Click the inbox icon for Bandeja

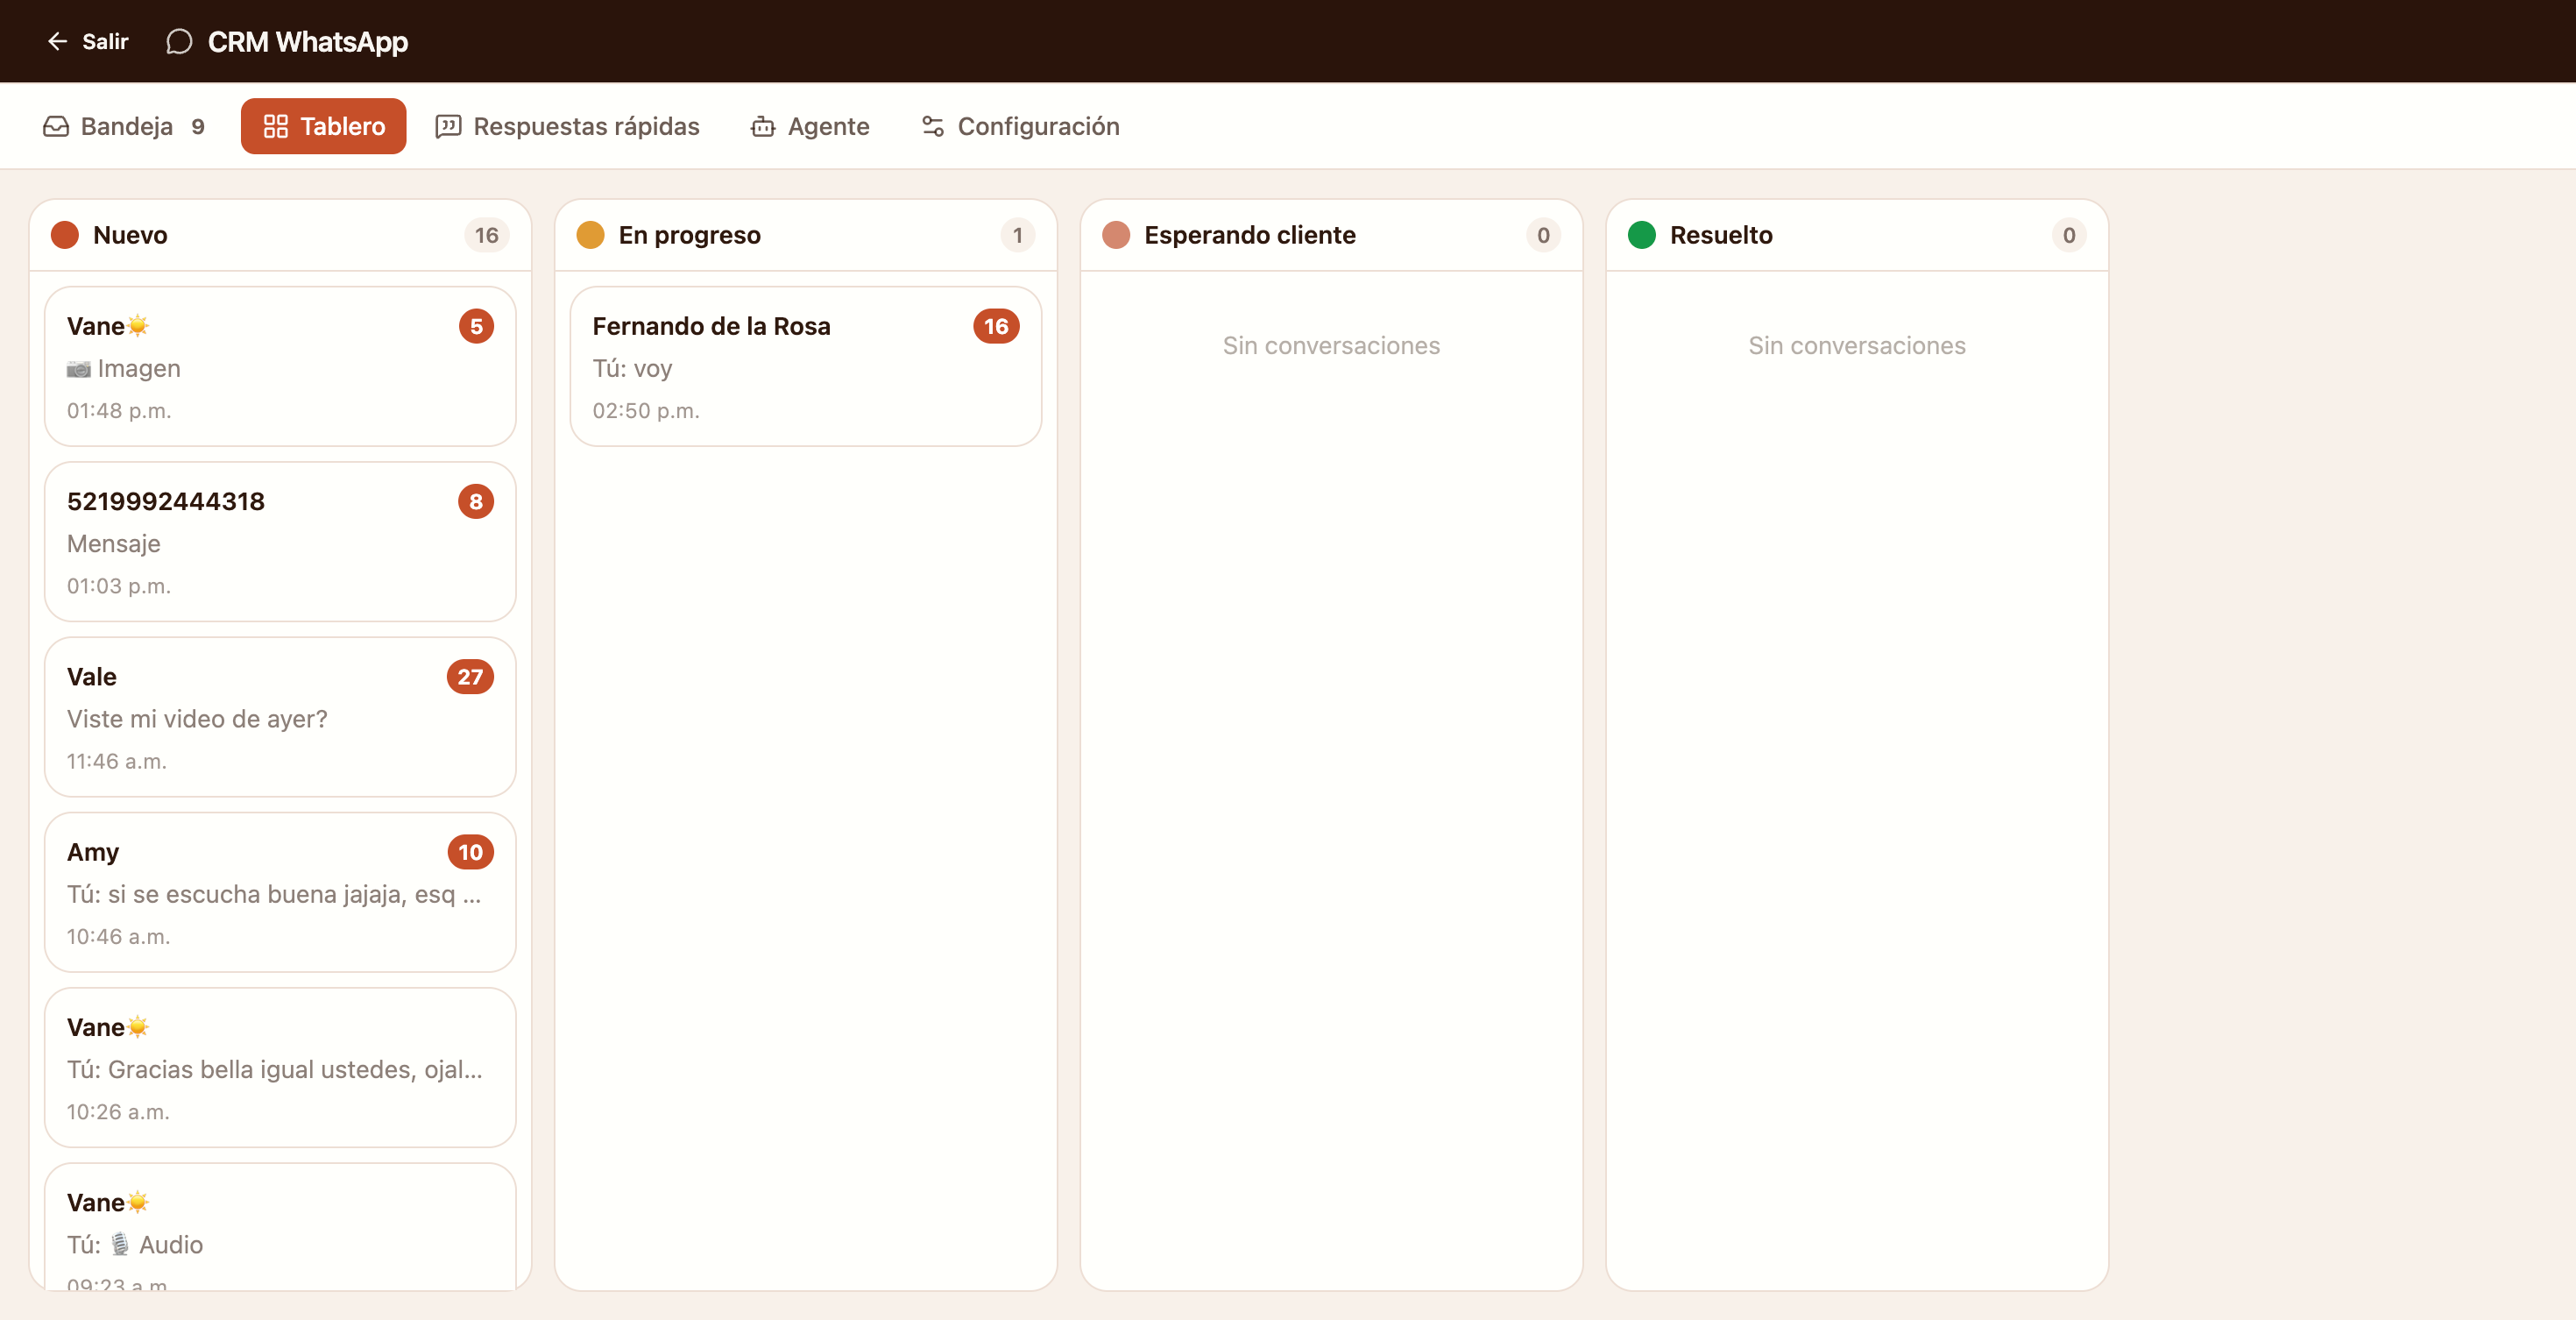(56, 126)
